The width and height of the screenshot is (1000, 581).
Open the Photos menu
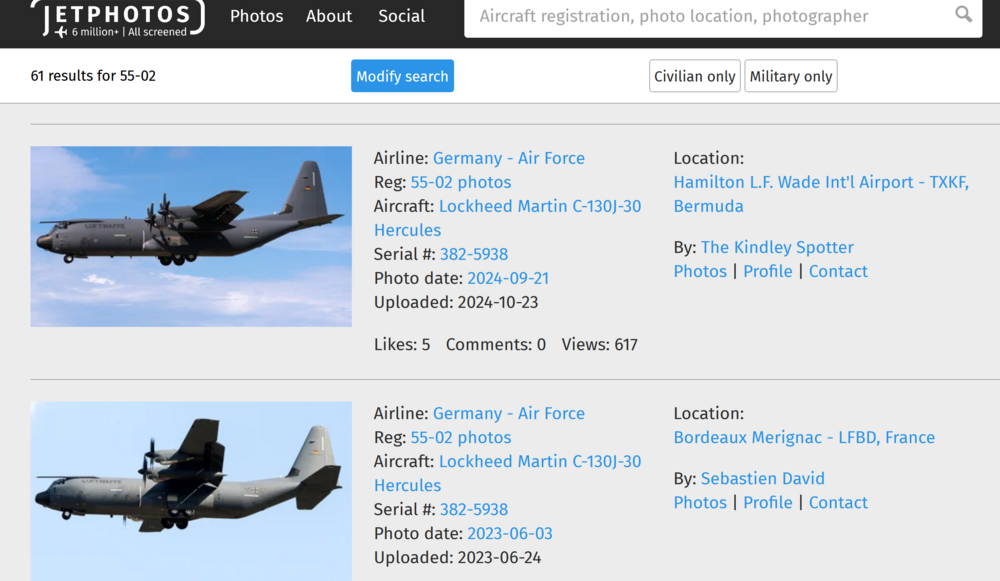257,16
